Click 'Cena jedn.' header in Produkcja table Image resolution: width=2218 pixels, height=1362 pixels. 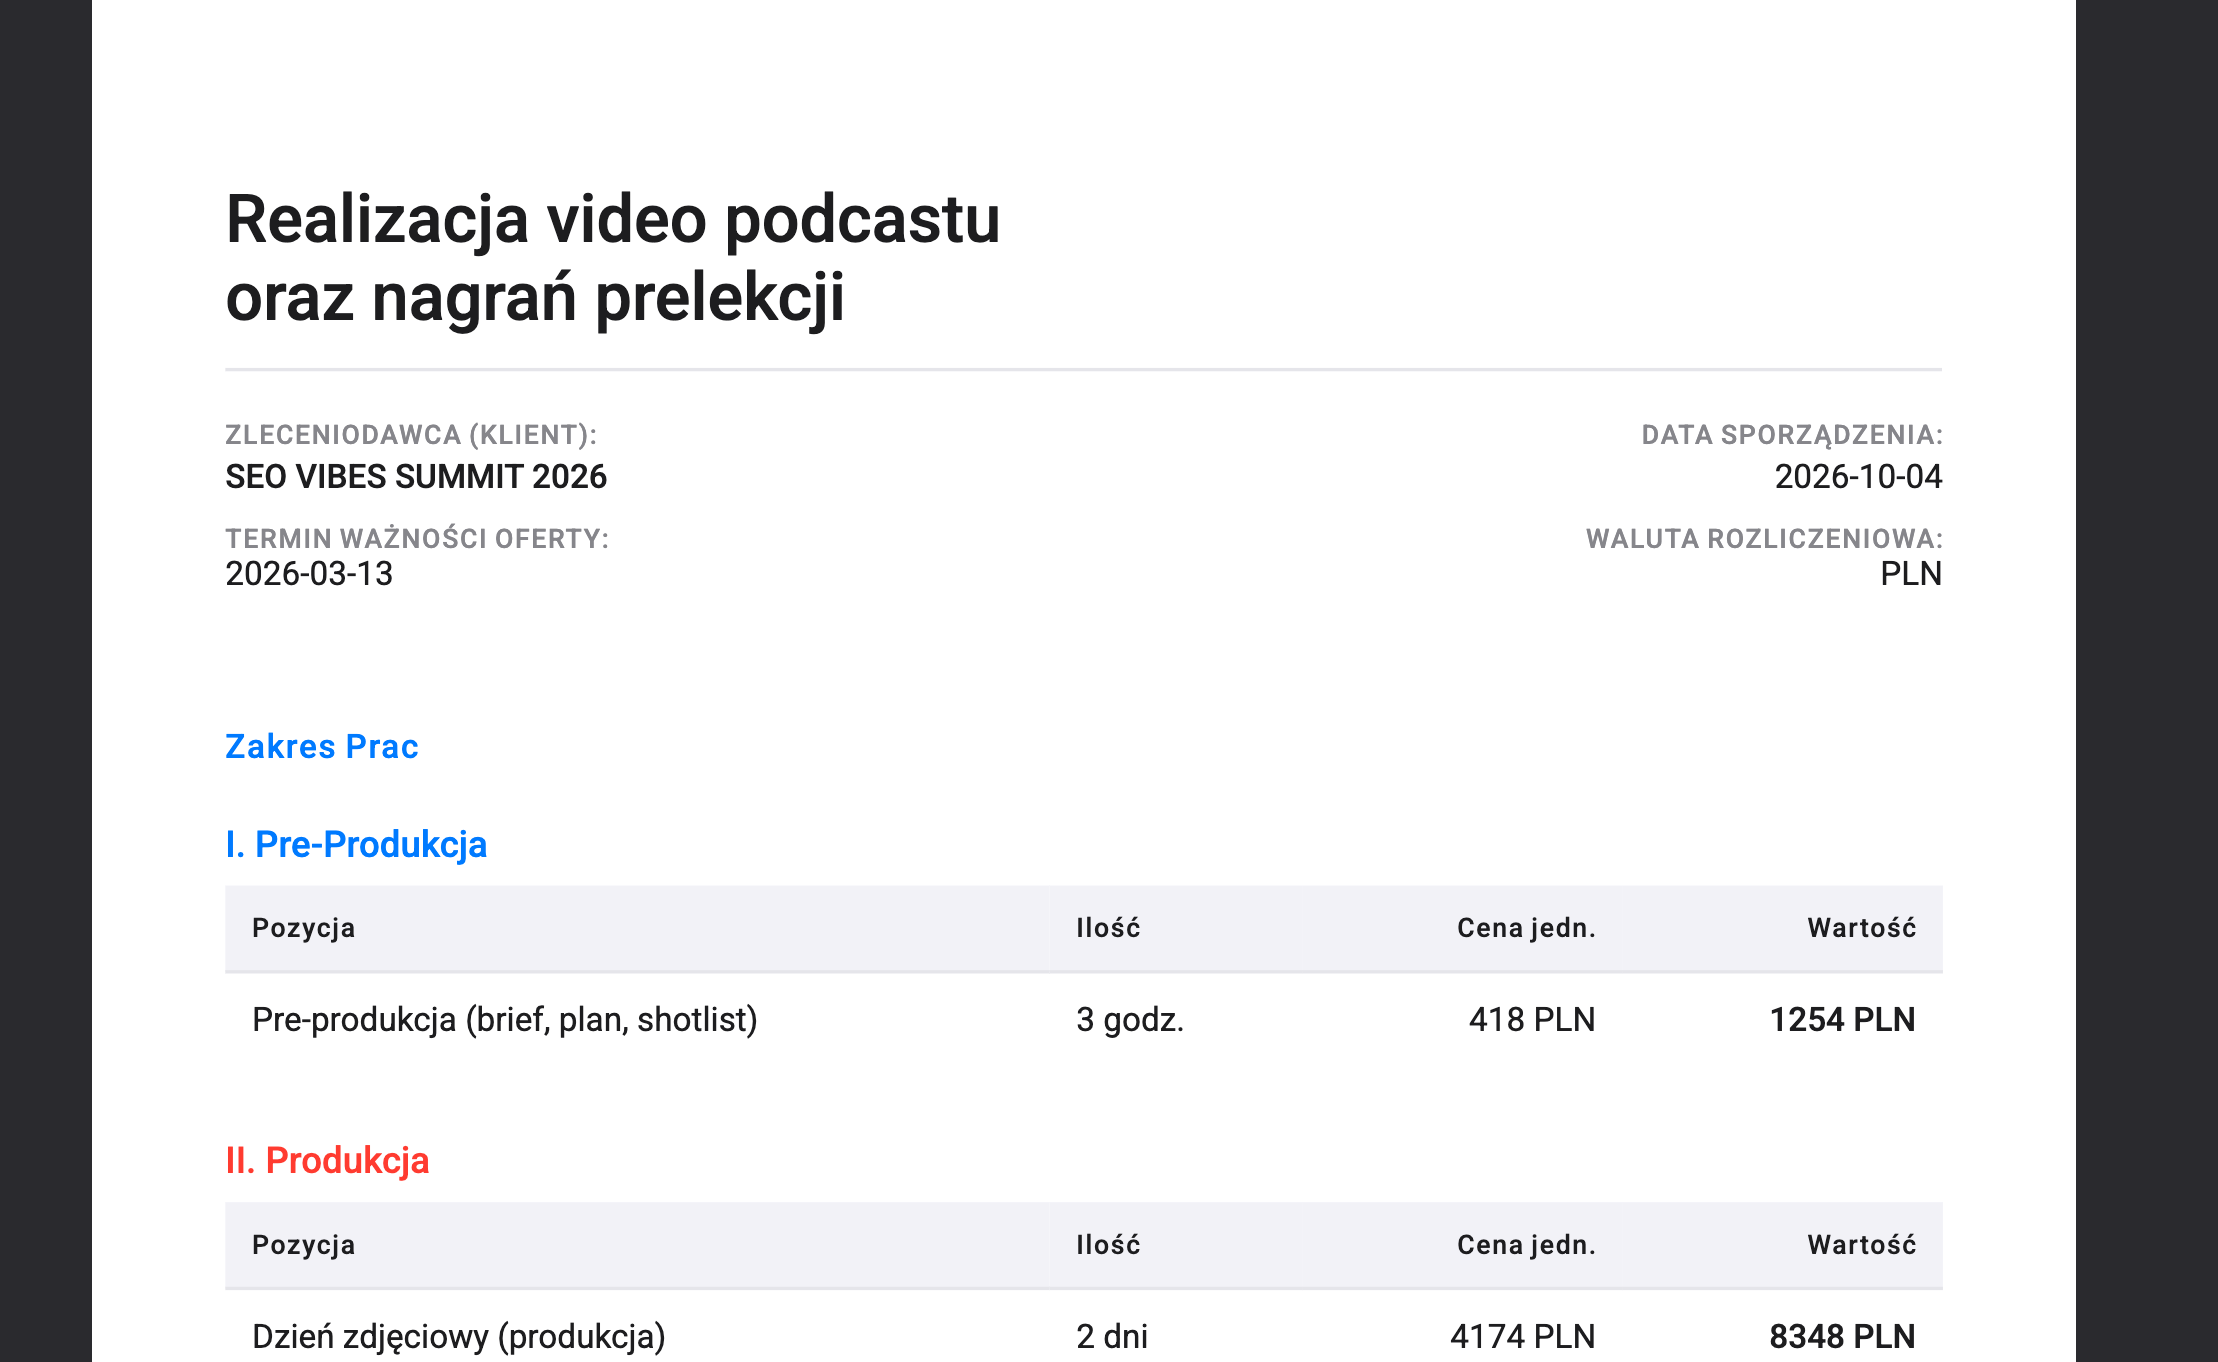(x=1526, y=1245)
